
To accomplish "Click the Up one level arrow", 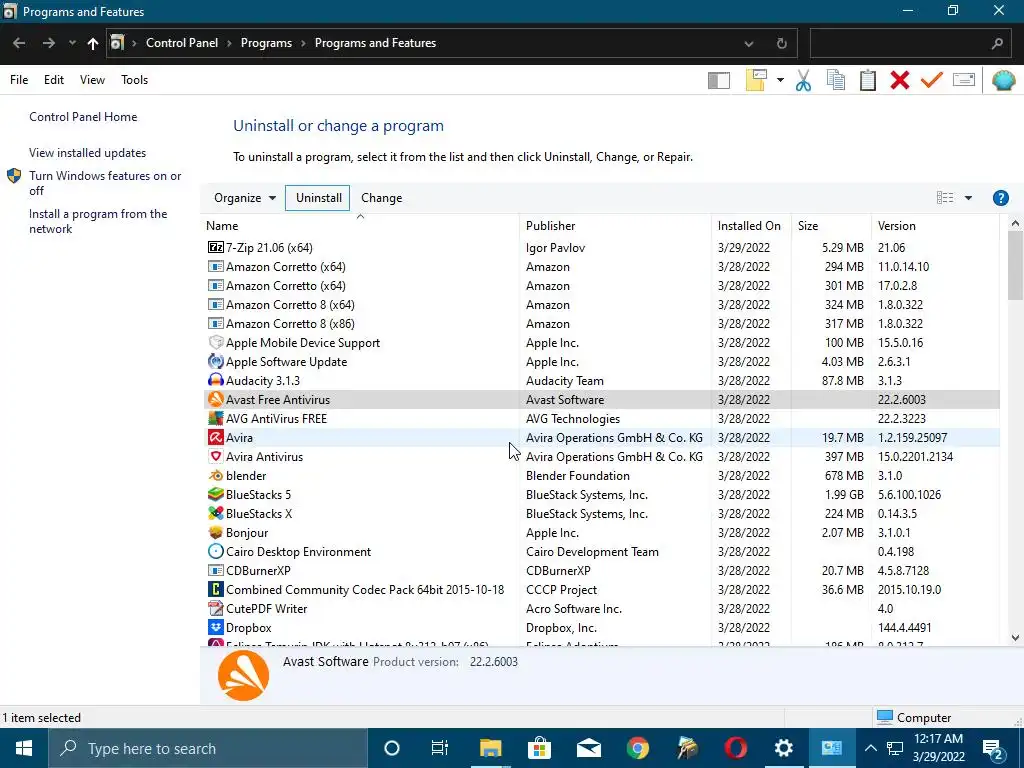I will pos(93,44).
